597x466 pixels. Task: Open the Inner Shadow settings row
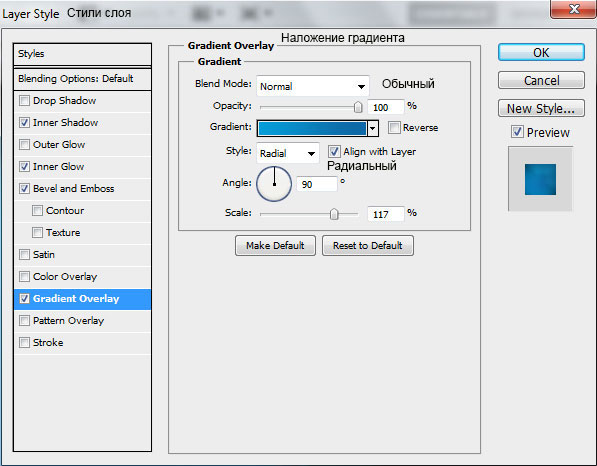(82, 123)
